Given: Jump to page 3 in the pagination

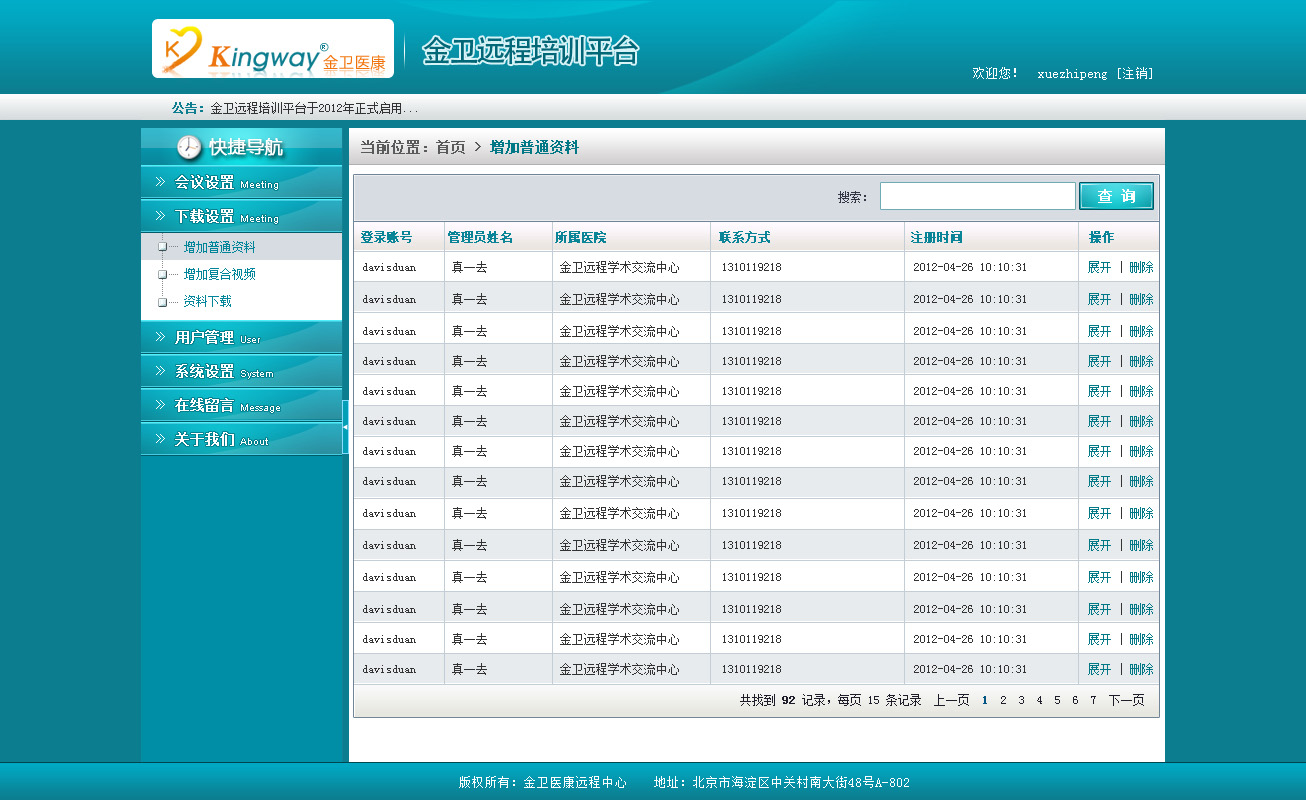Looking at the screenshot, I should (1021, 700).
